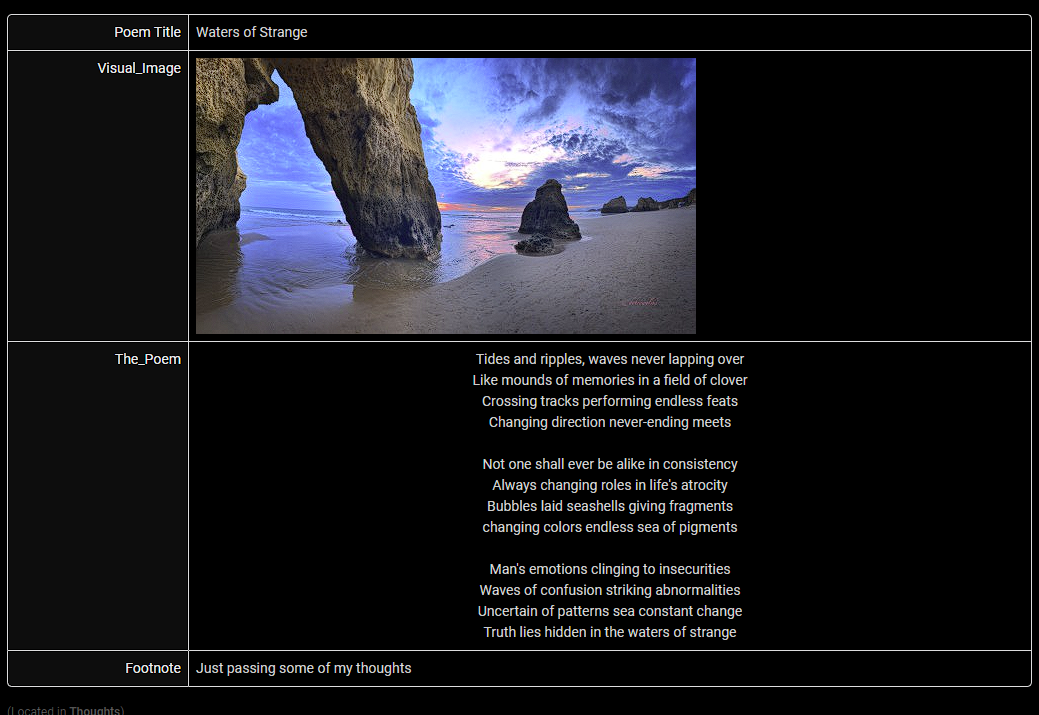Select the 'Footnote' row label

click(x=152, y=668)
